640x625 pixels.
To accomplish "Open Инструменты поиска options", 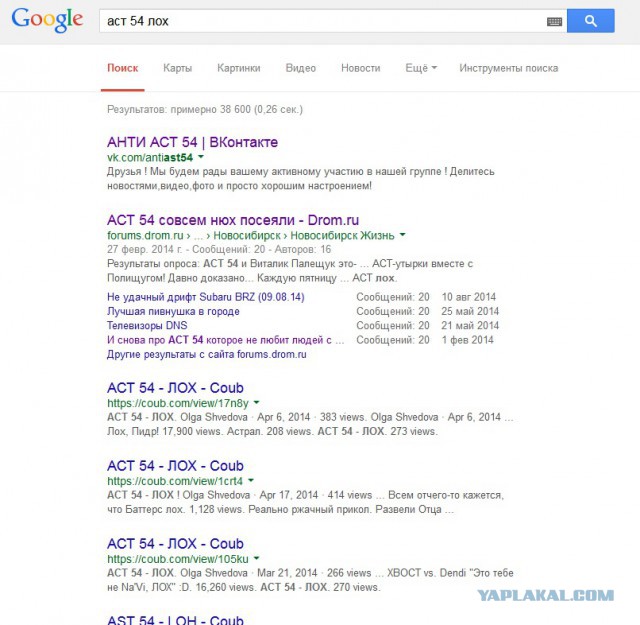I will pos(509,68).
